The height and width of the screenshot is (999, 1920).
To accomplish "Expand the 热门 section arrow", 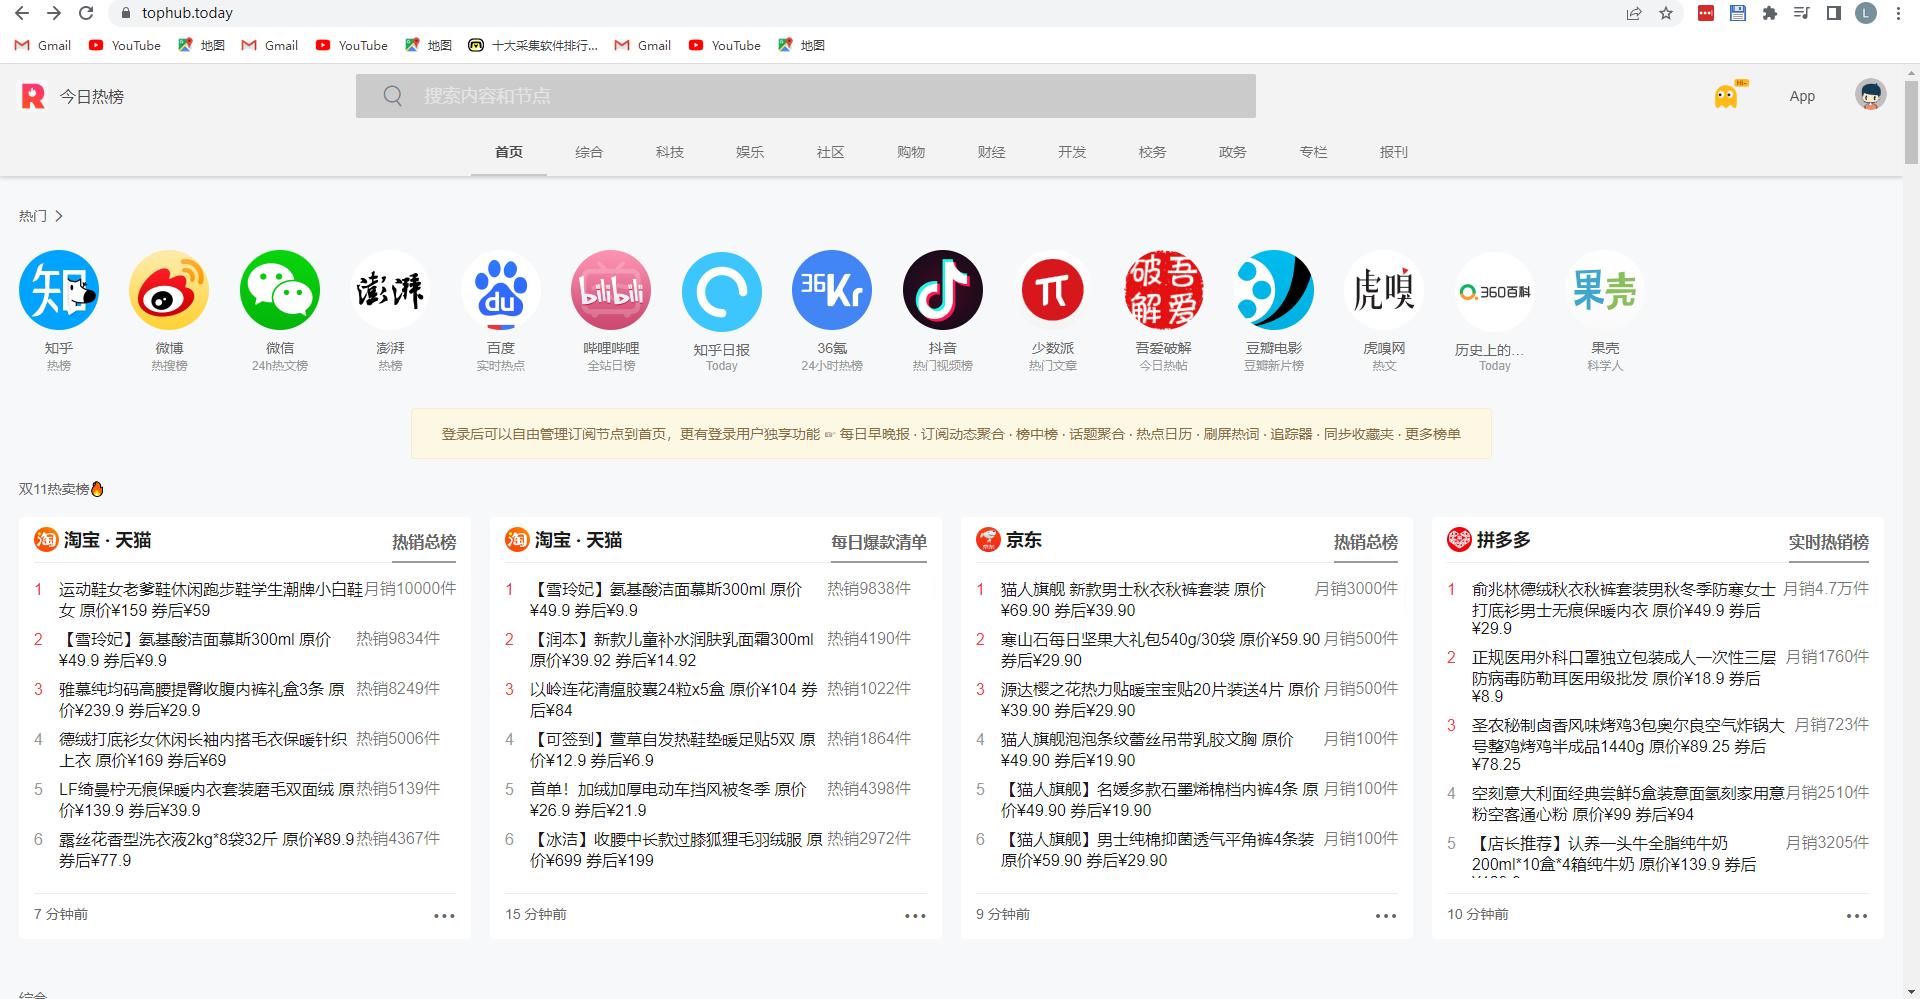I will point(60,215).
